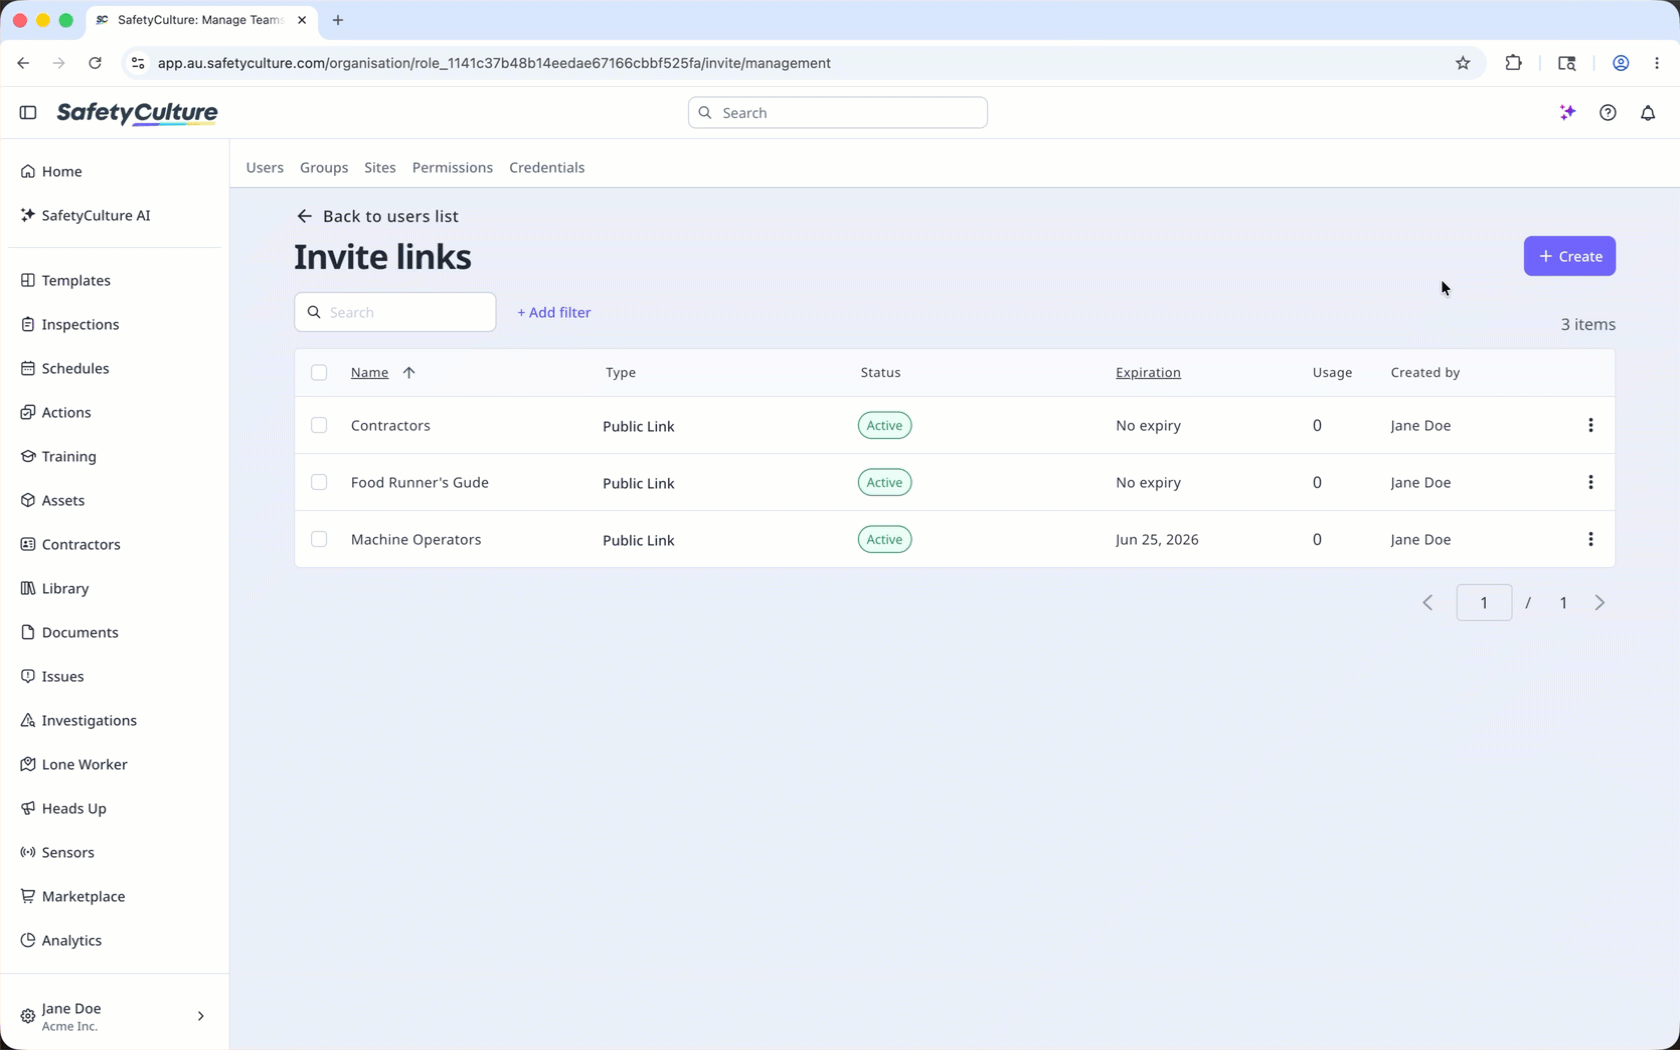
Task: Go to next page chevron
Action: tap(1600, 603)
